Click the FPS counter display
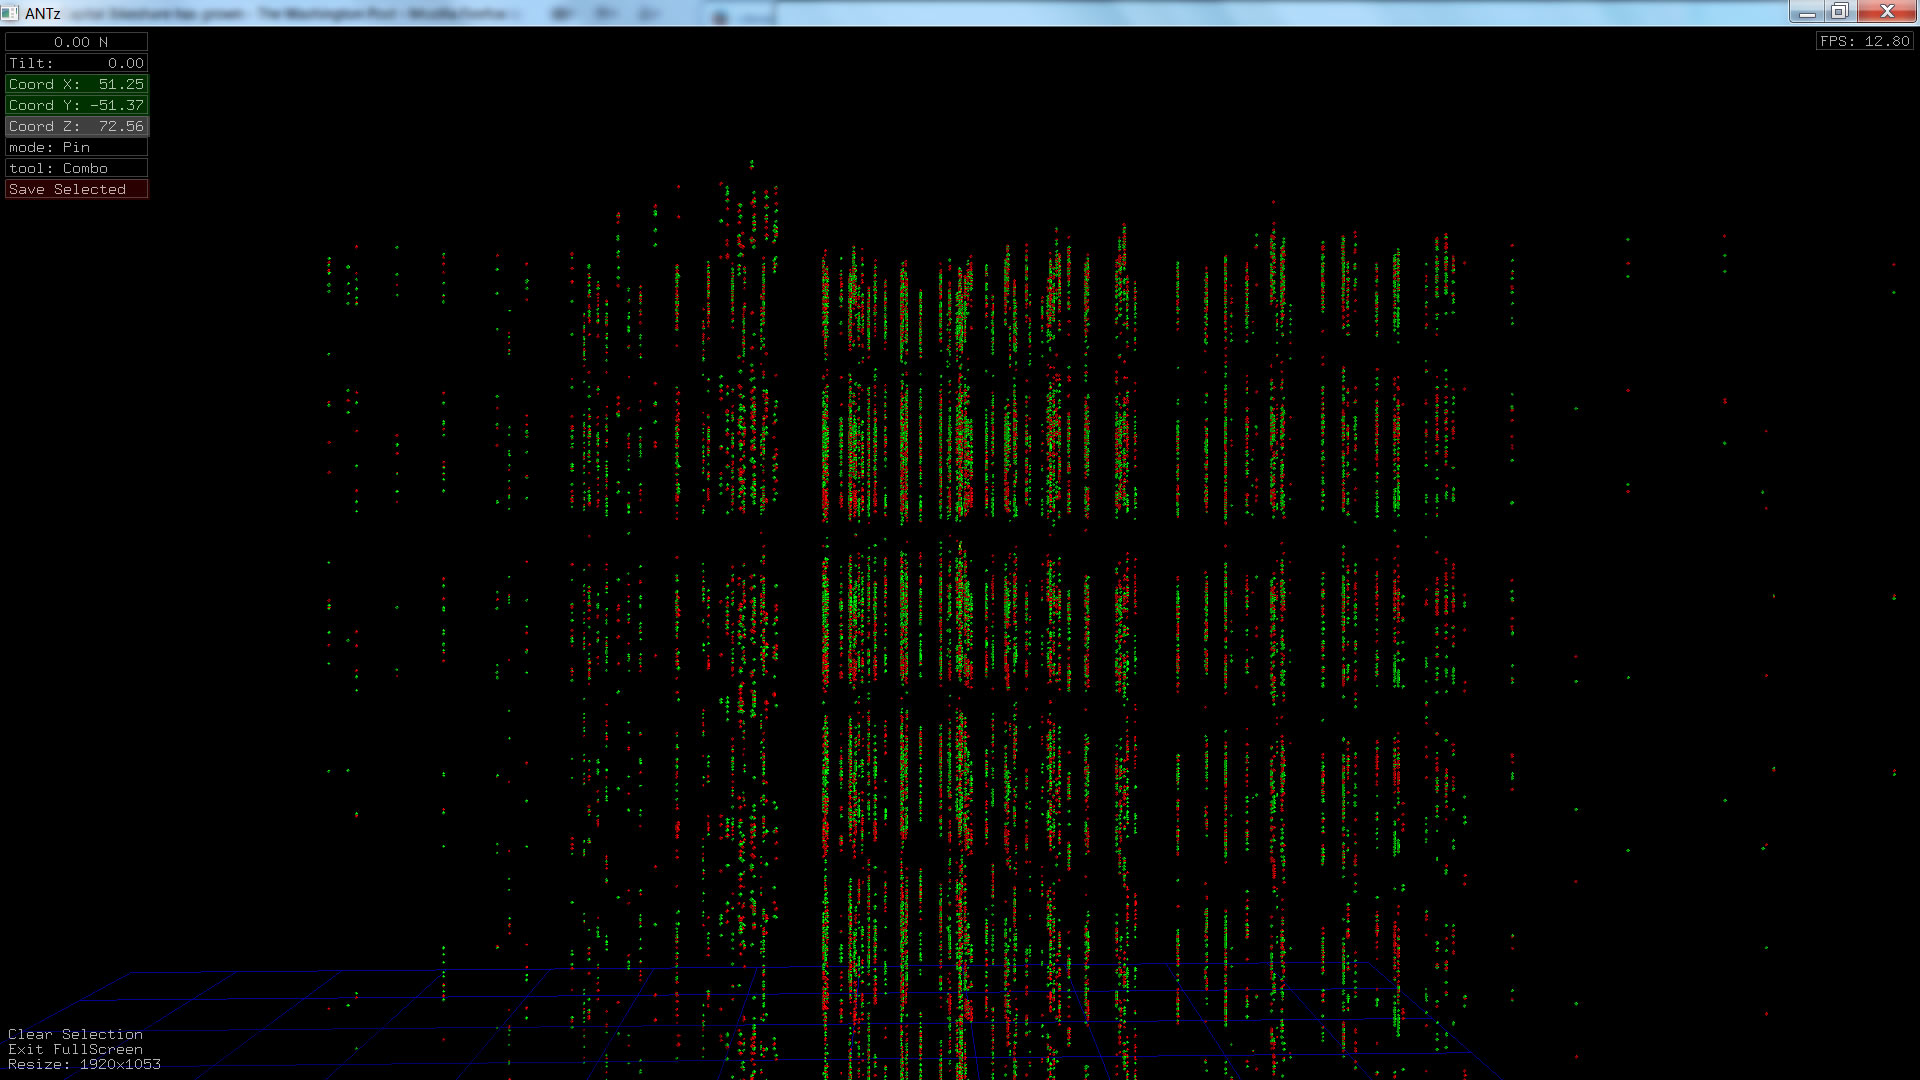Image resolution: width=1920 pixels, height=1080 pixels. coord(1864,41)
